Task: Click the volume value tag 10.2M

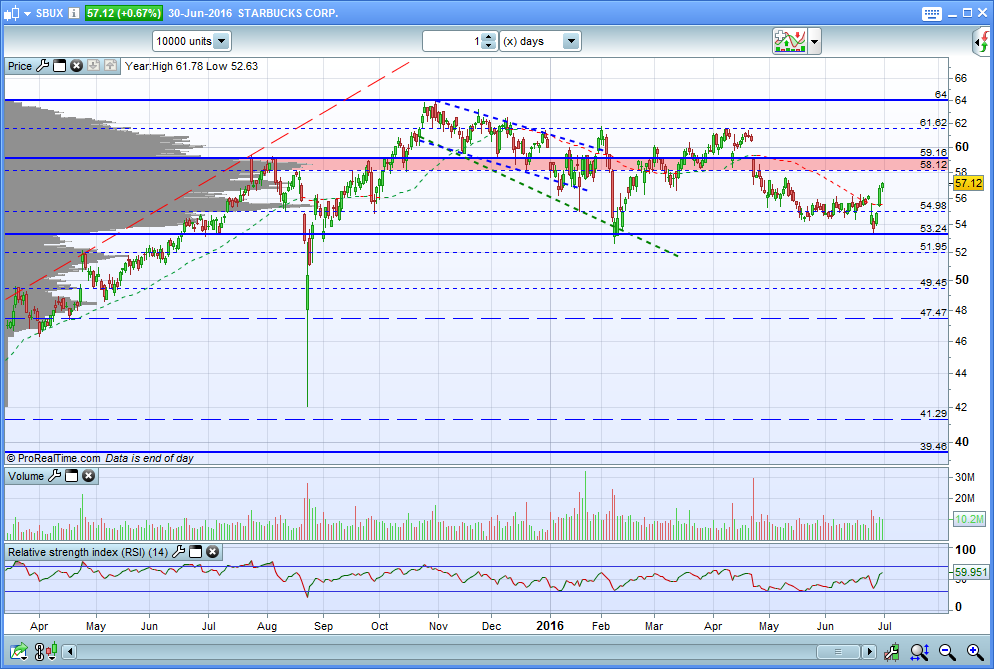Action: coord(969,519)
